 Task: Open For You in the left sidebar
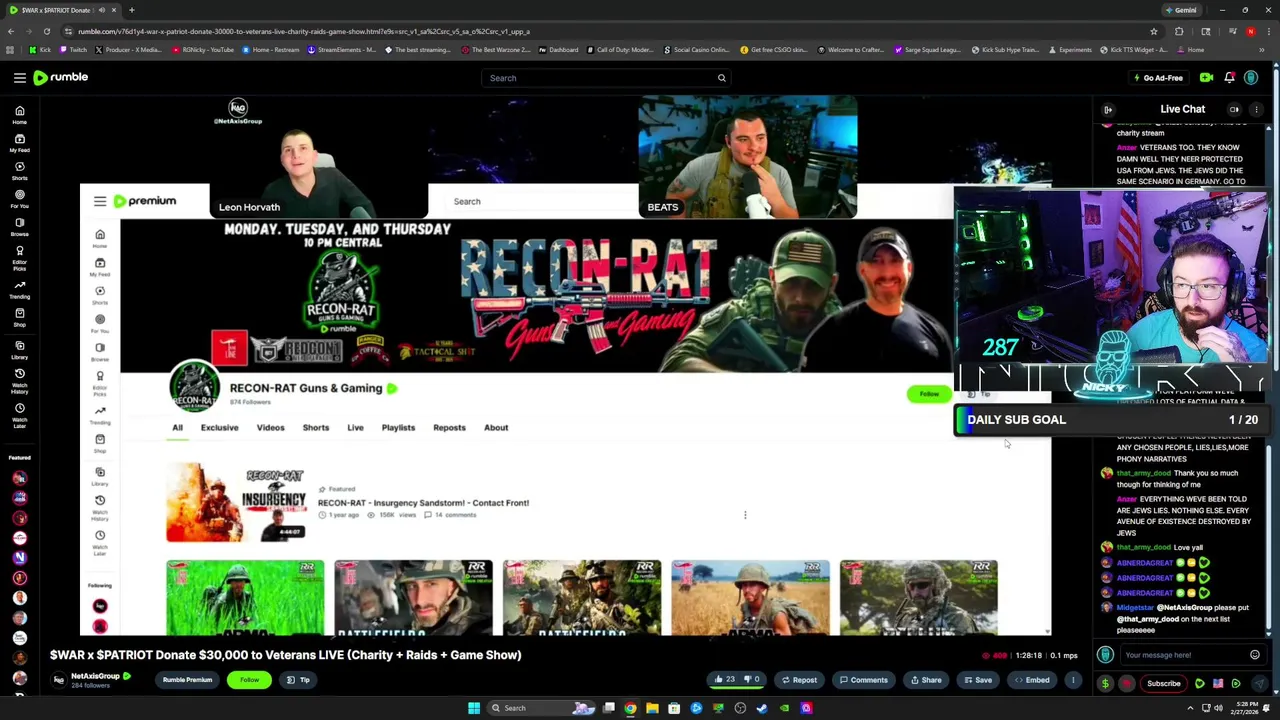19,199
